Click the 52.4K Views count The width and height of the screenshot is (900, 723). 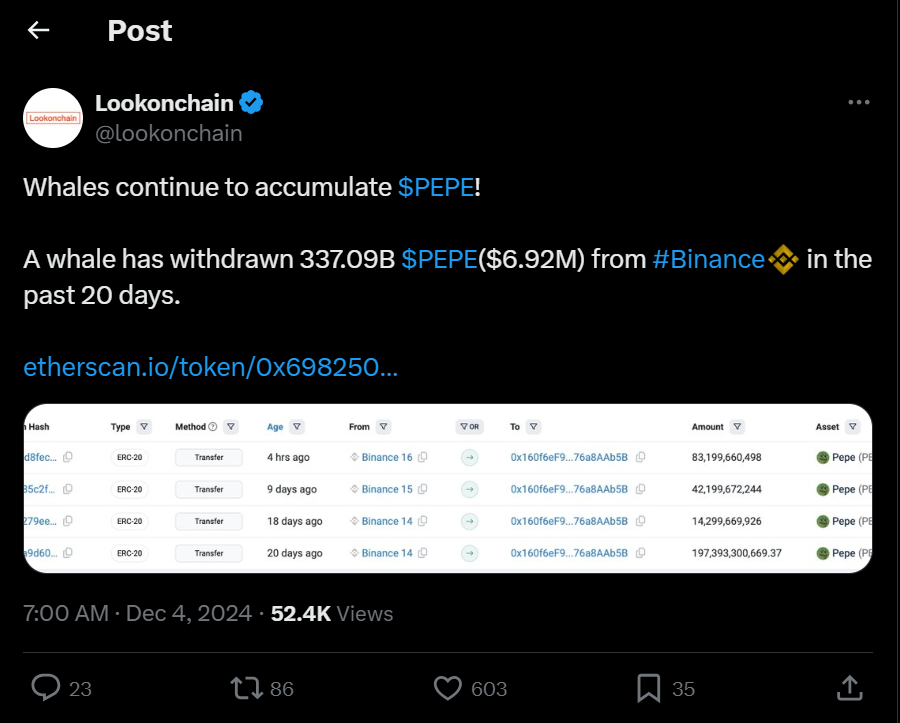pos(332,613)
